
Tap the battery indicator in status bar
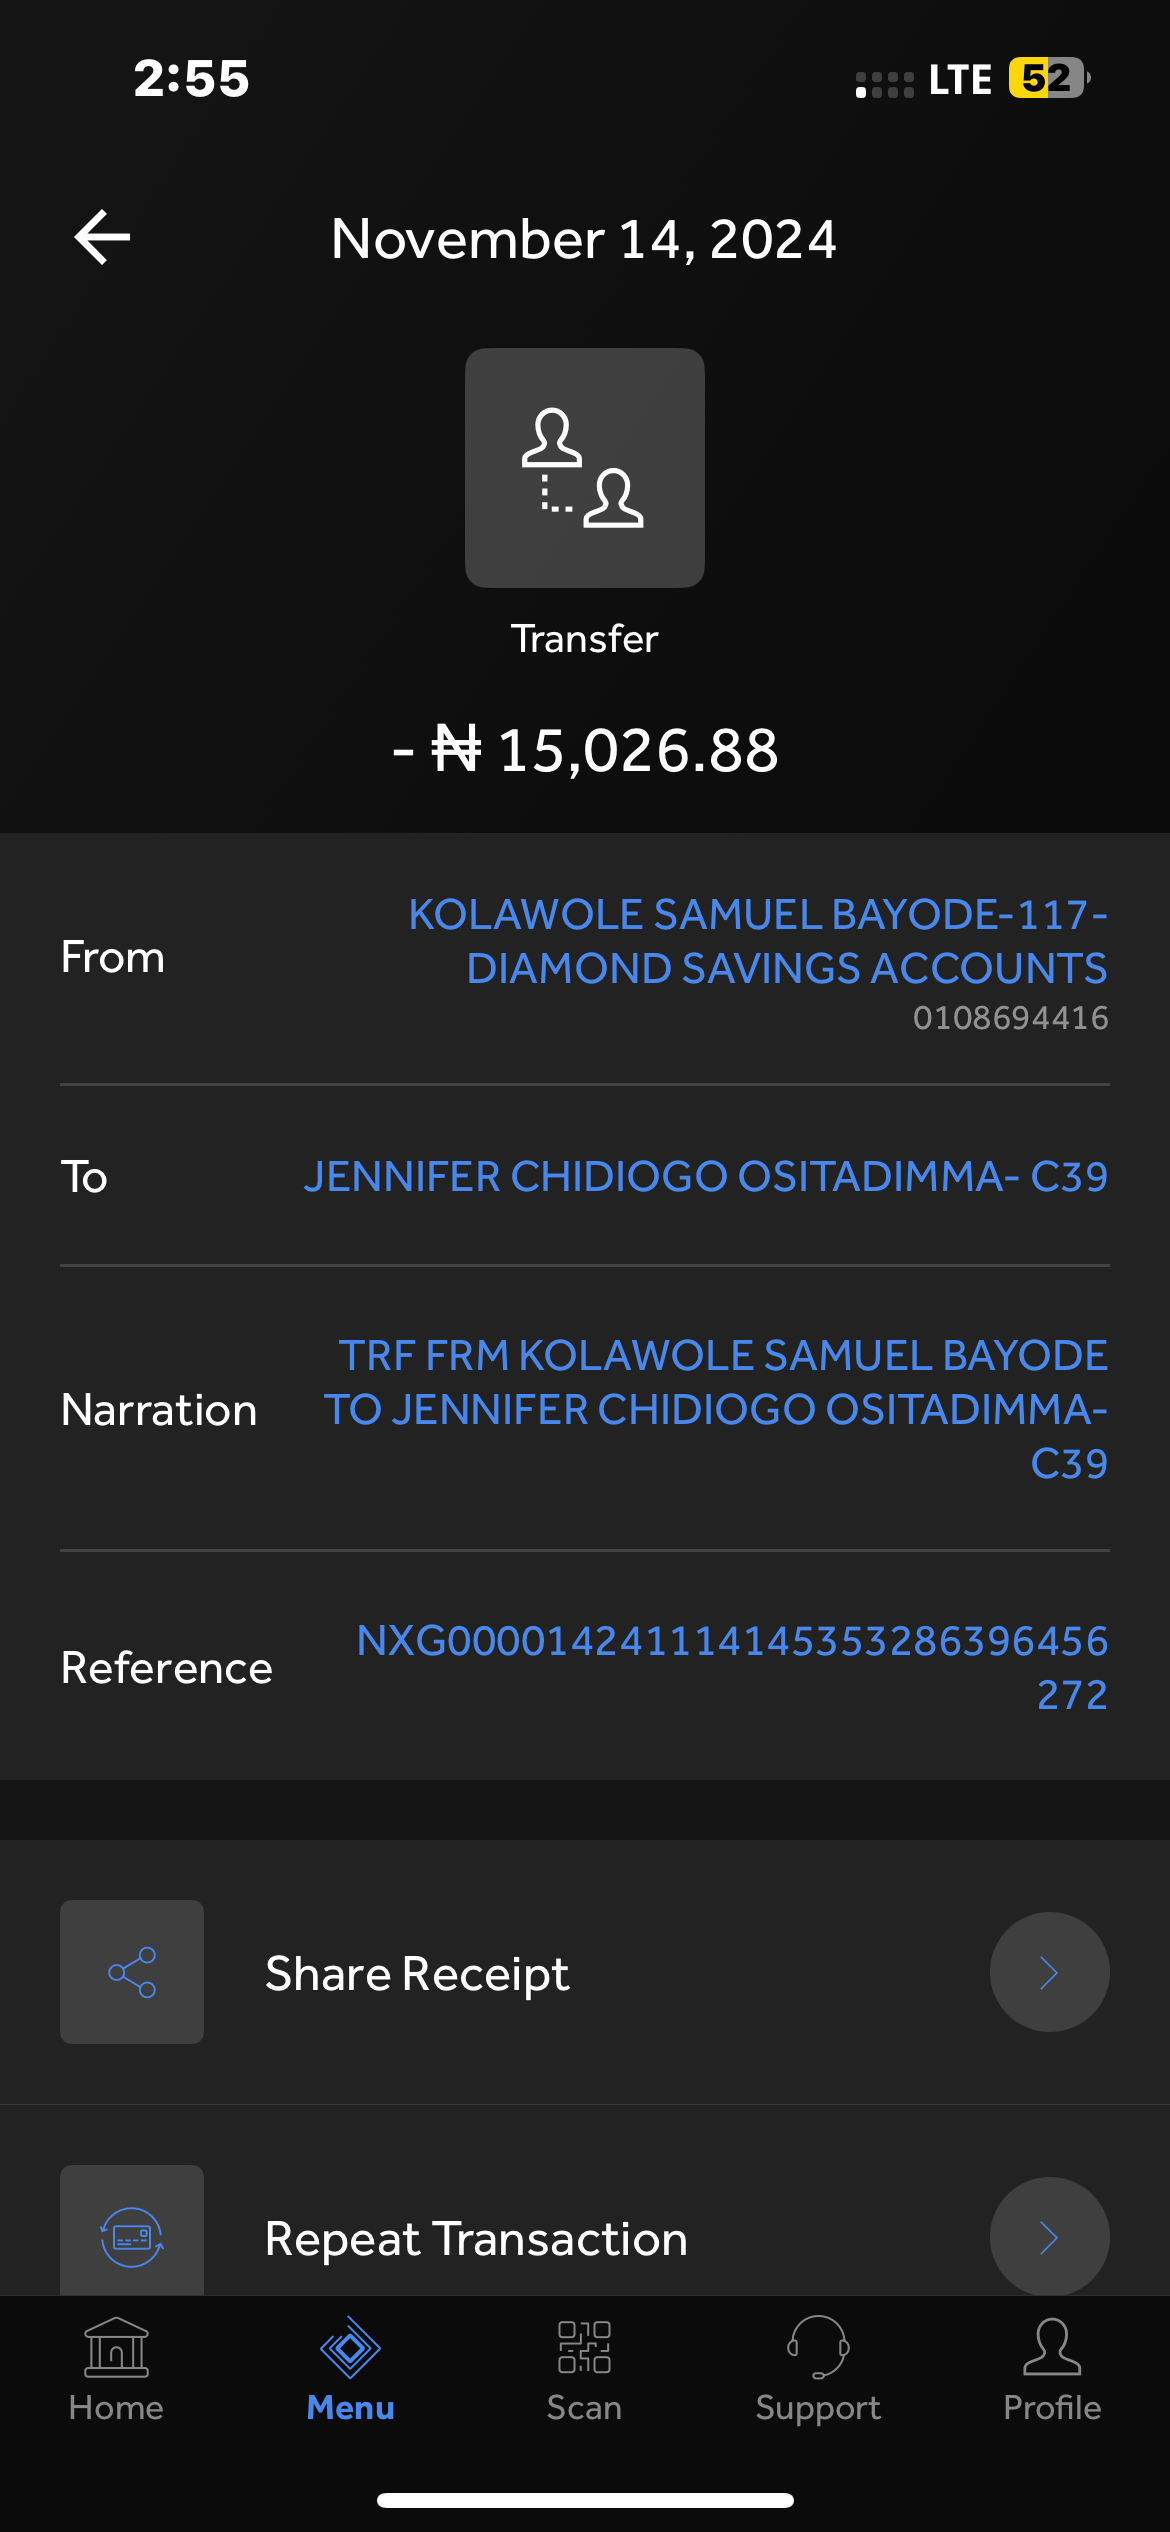pos(1048,78)
